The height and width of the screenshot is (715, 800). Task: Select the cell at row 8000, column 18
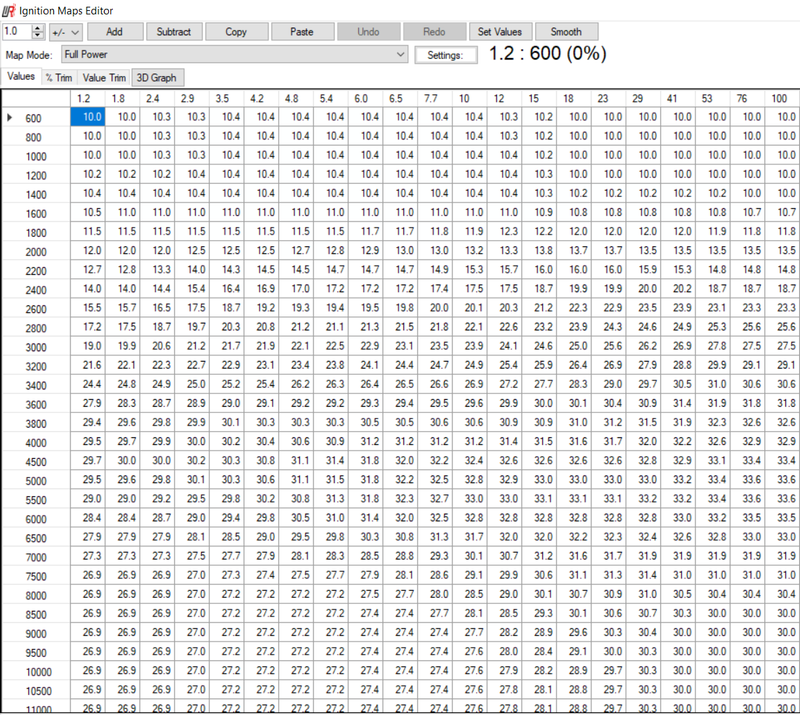tap(573, 594)
